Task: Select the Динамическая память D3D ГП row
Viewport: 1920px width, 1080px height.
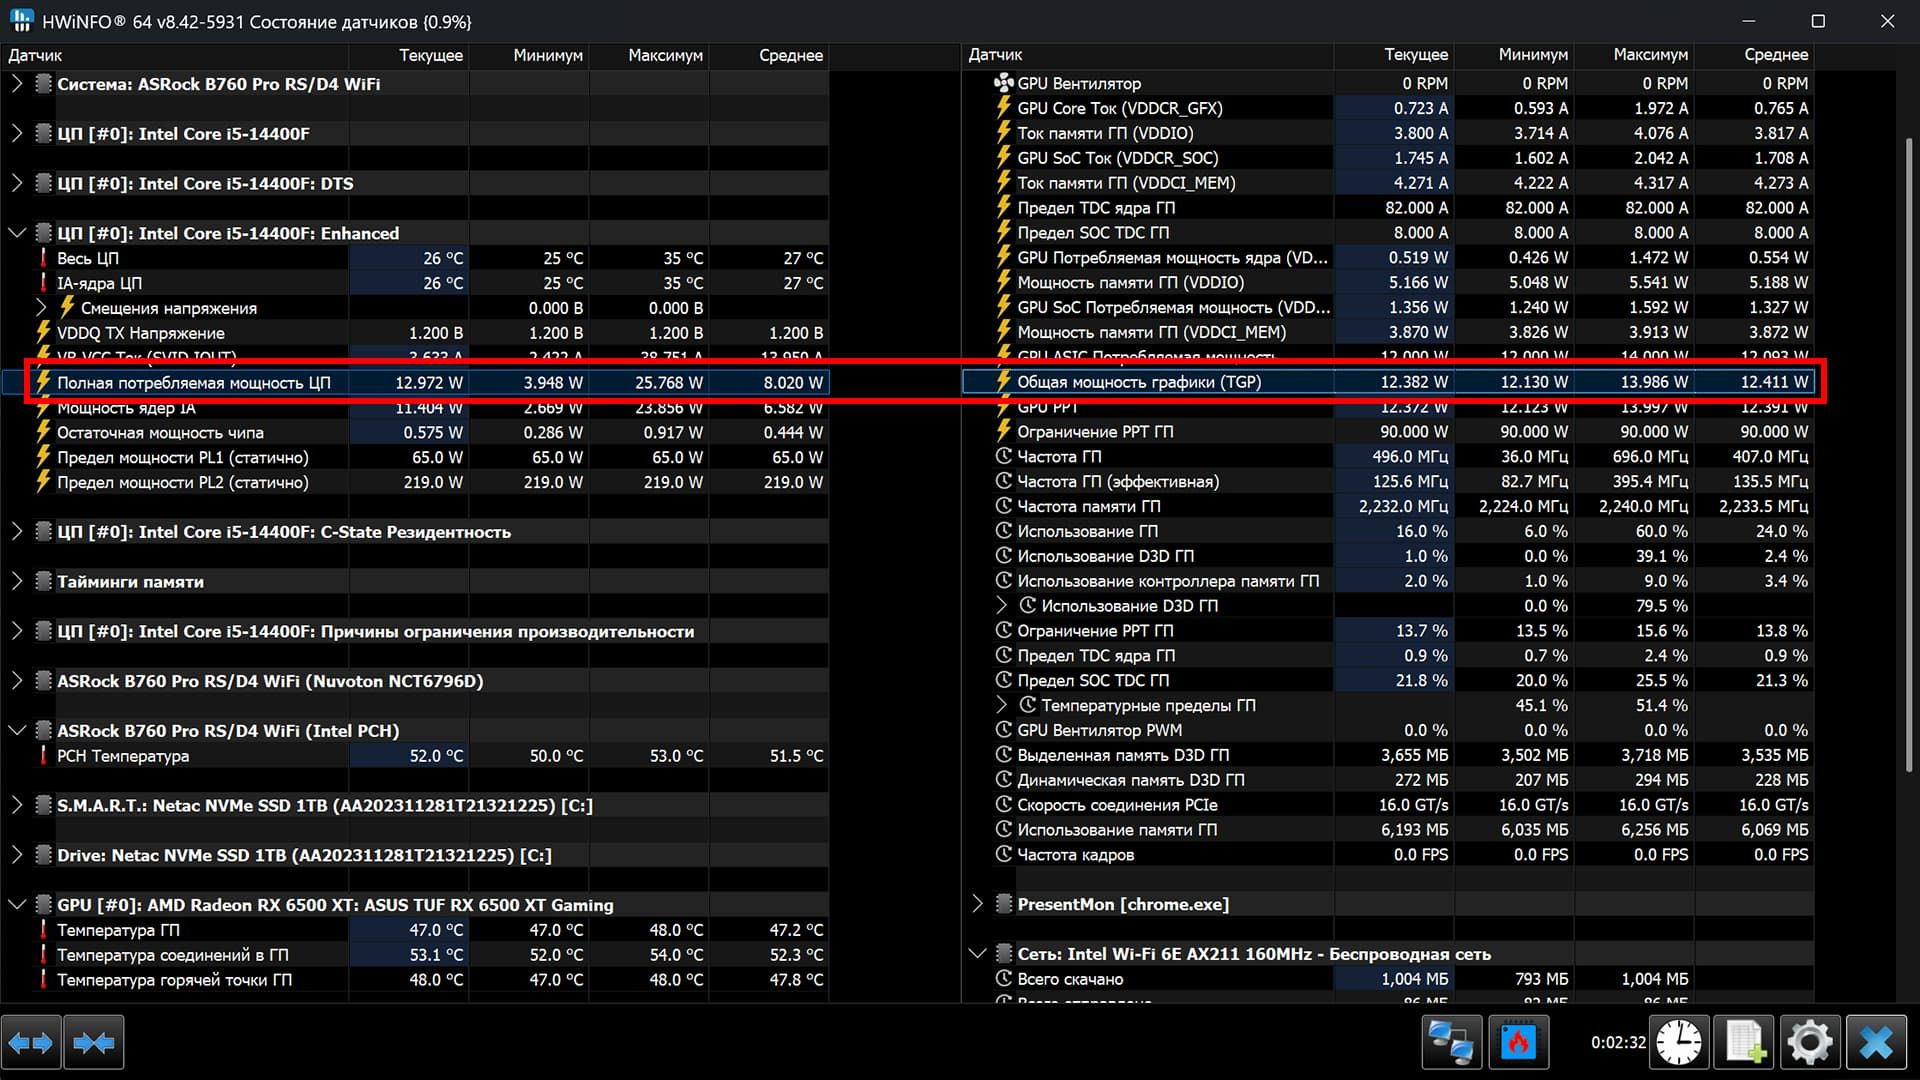Action: click(1388, 780)
